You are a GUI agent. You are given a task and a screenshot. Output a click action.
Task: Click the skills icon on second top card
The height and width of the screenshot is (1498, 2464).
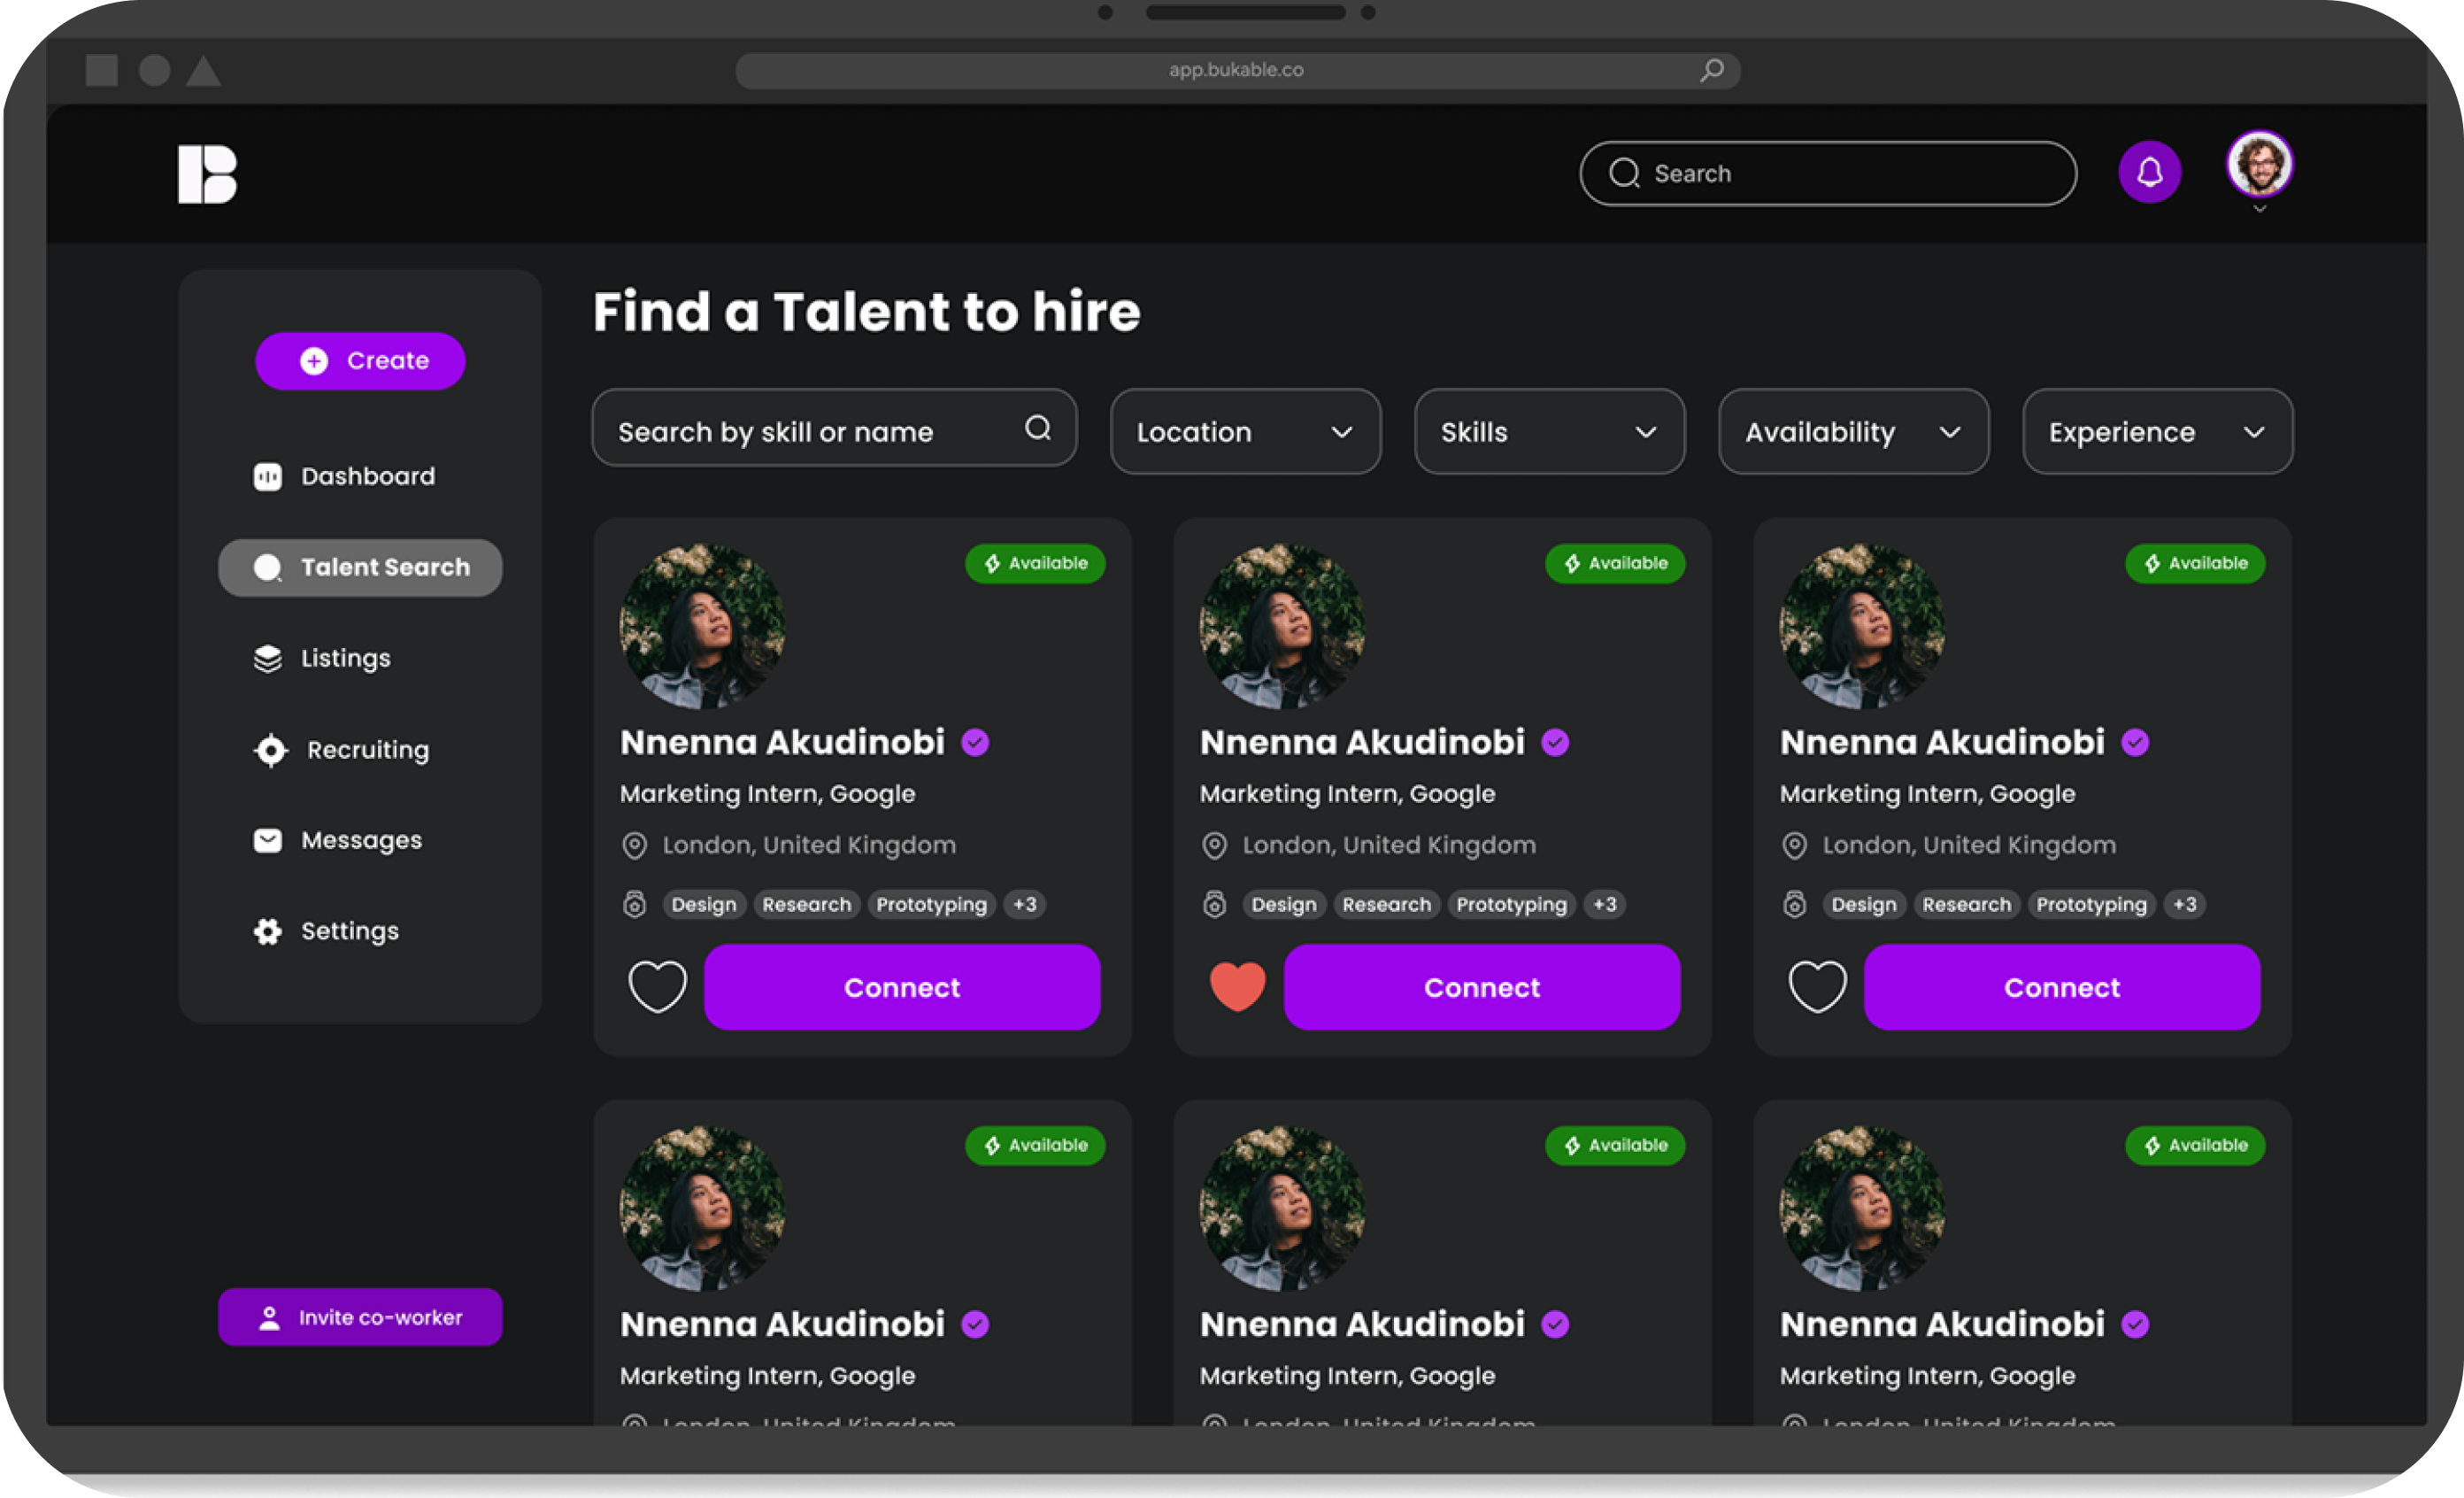[x=1214, y=904]
